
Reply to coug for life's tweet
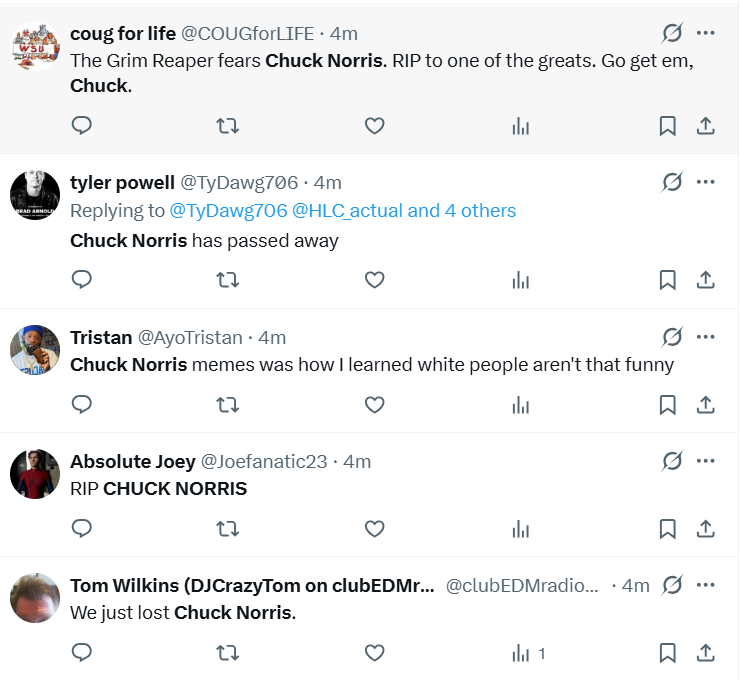click(x=82, y=126)
